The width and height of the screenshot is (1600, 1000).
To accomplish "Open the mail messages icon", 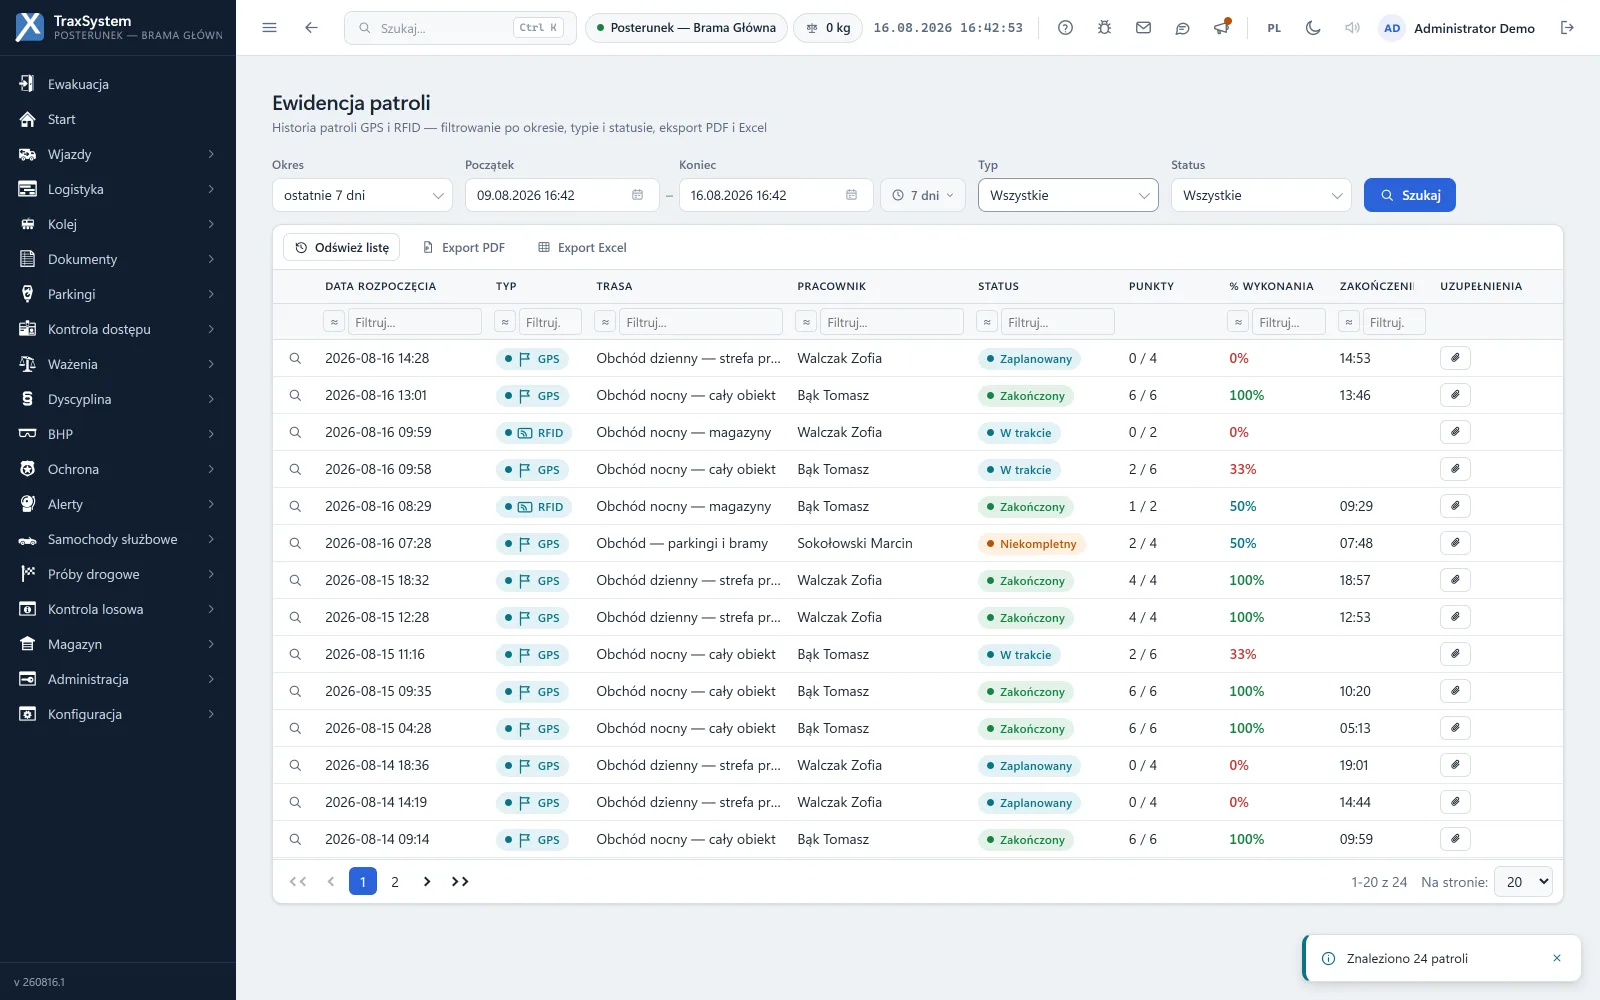I will coord(1143,28).
